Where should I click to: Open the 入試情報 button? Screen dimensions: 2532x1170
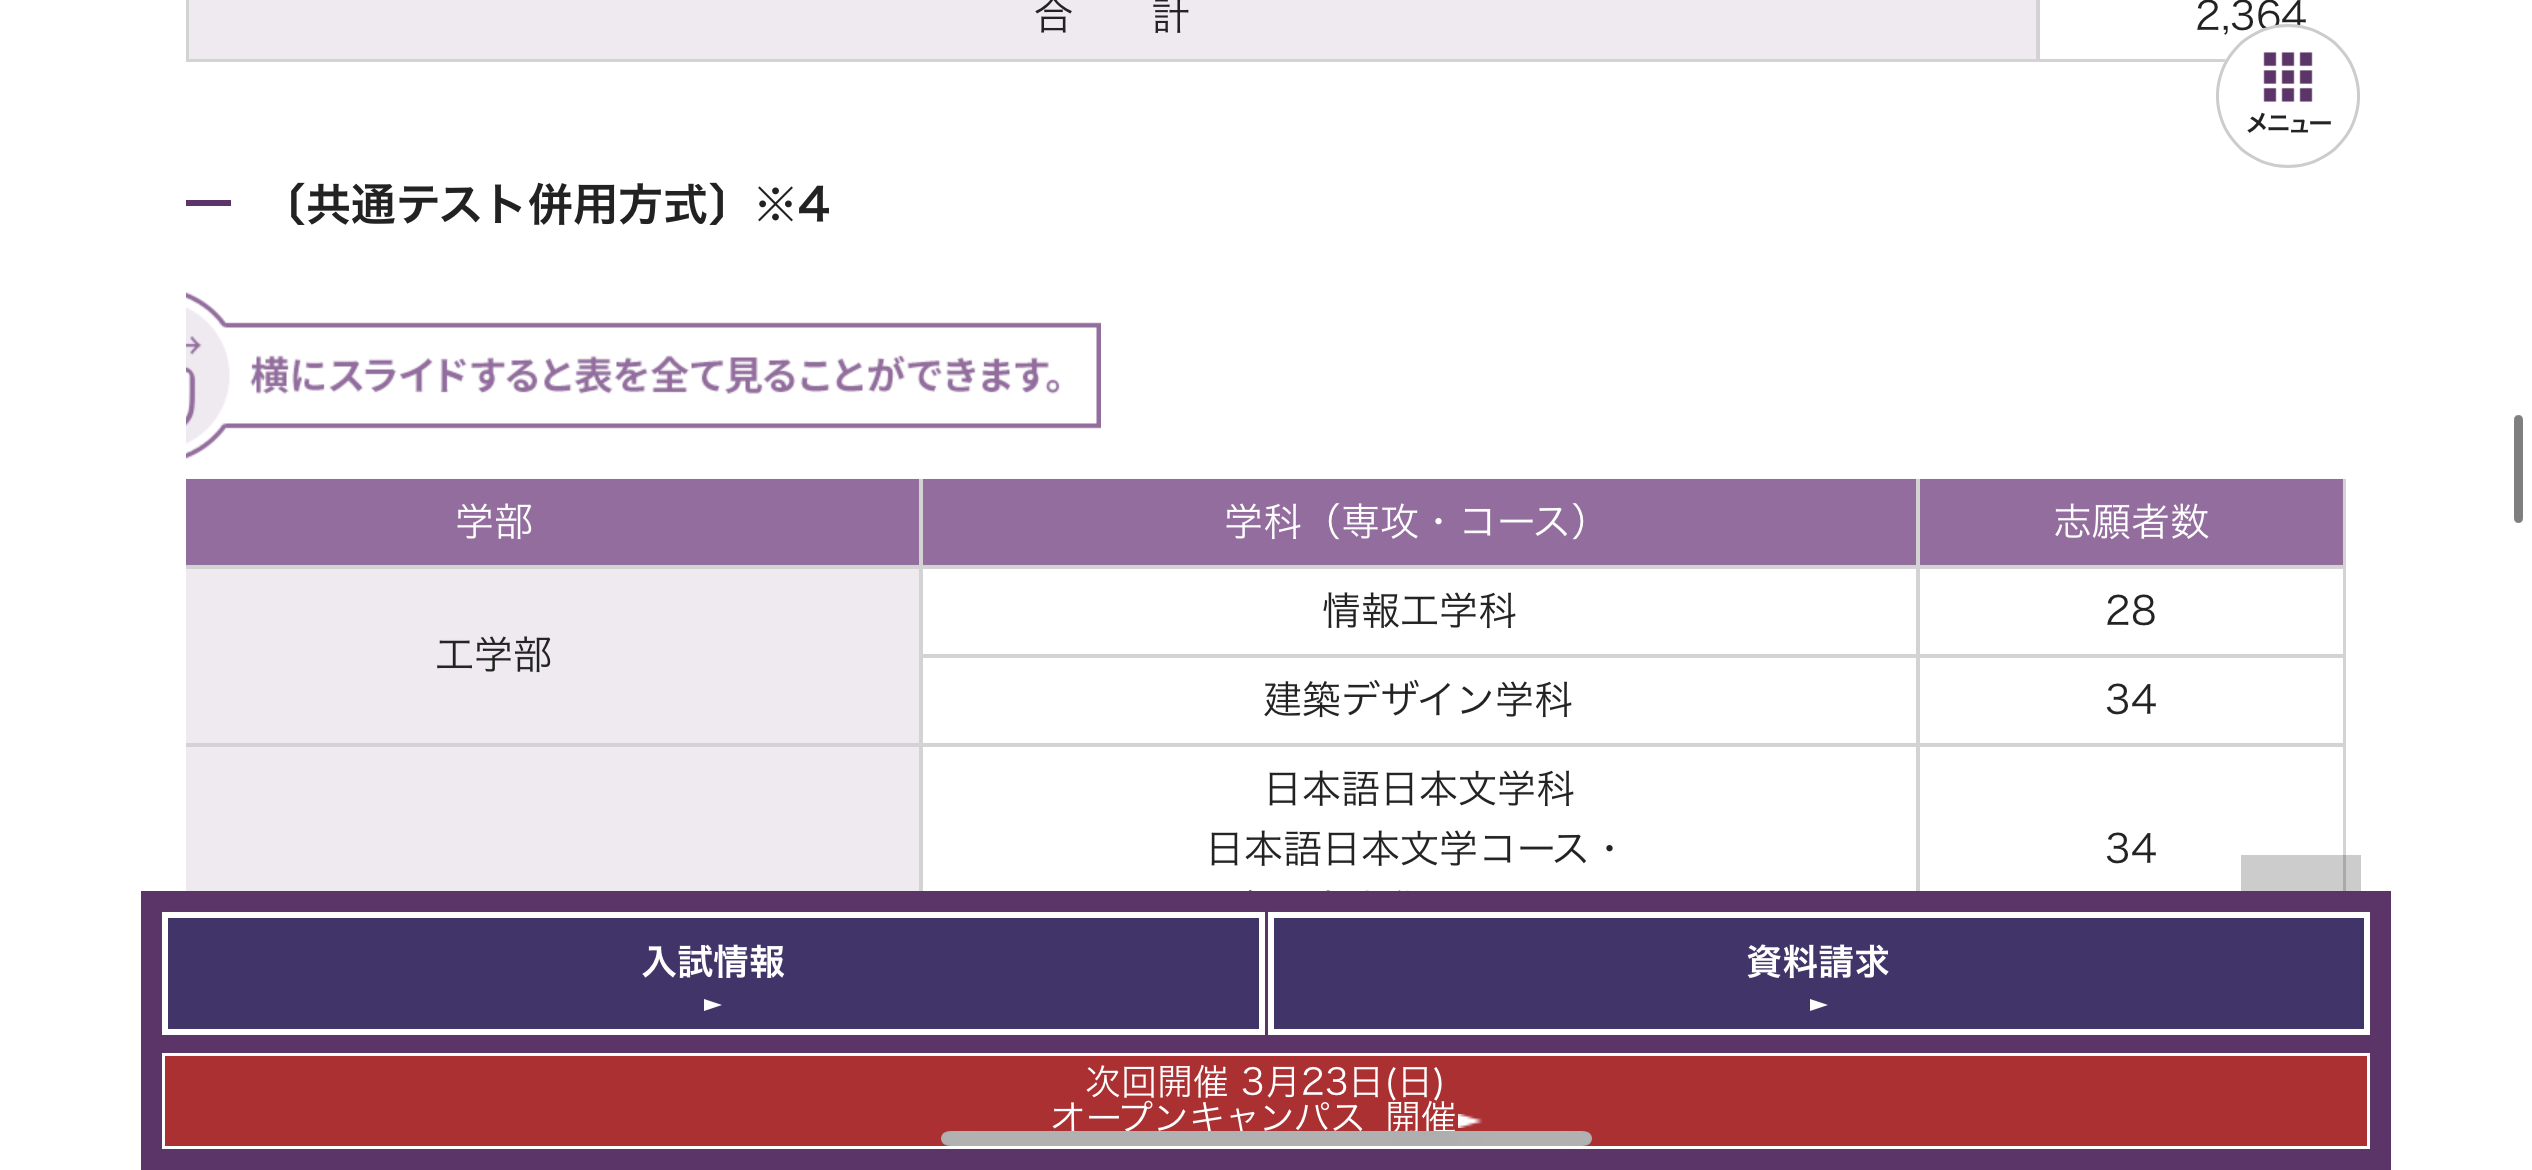pyautogui.click(x=712, y=962)
